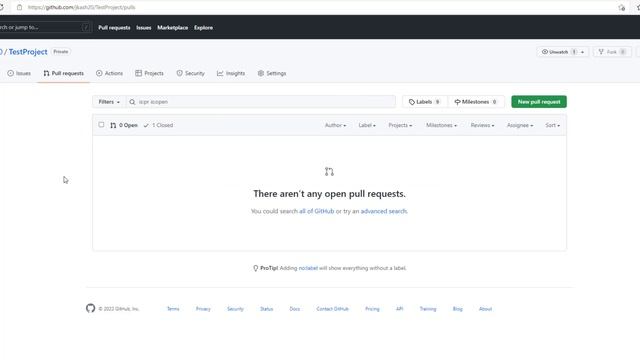Click the all of GitHub link
640x360 pixels.
click(316, 211)
